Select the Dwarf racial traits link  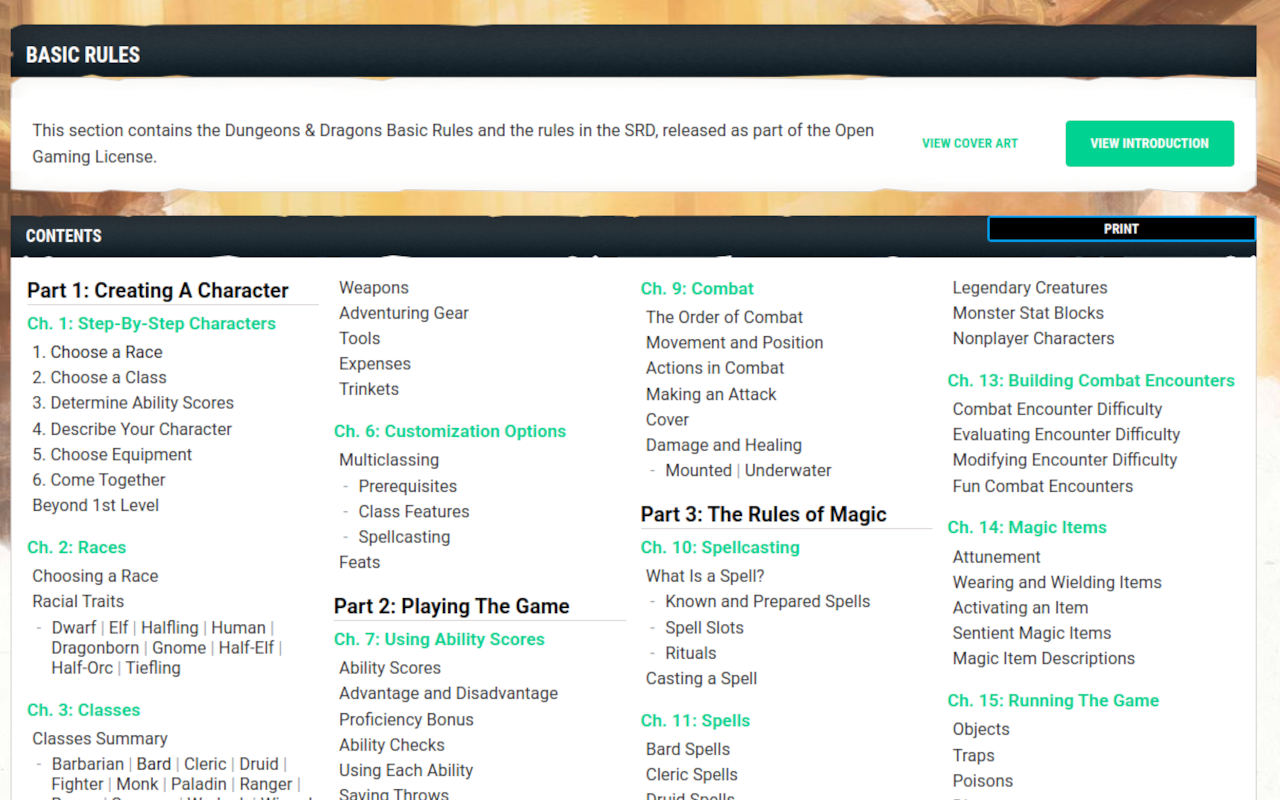click(x=74, y=627)
